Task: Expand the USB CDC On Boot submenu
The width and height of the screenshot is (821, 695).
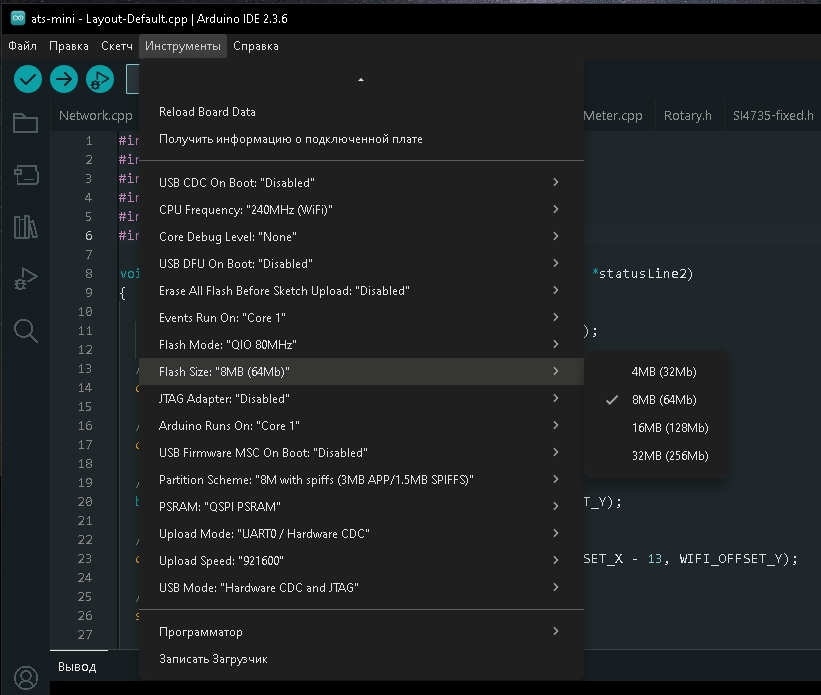Action: pyautogui.click(x=361, y=183)
